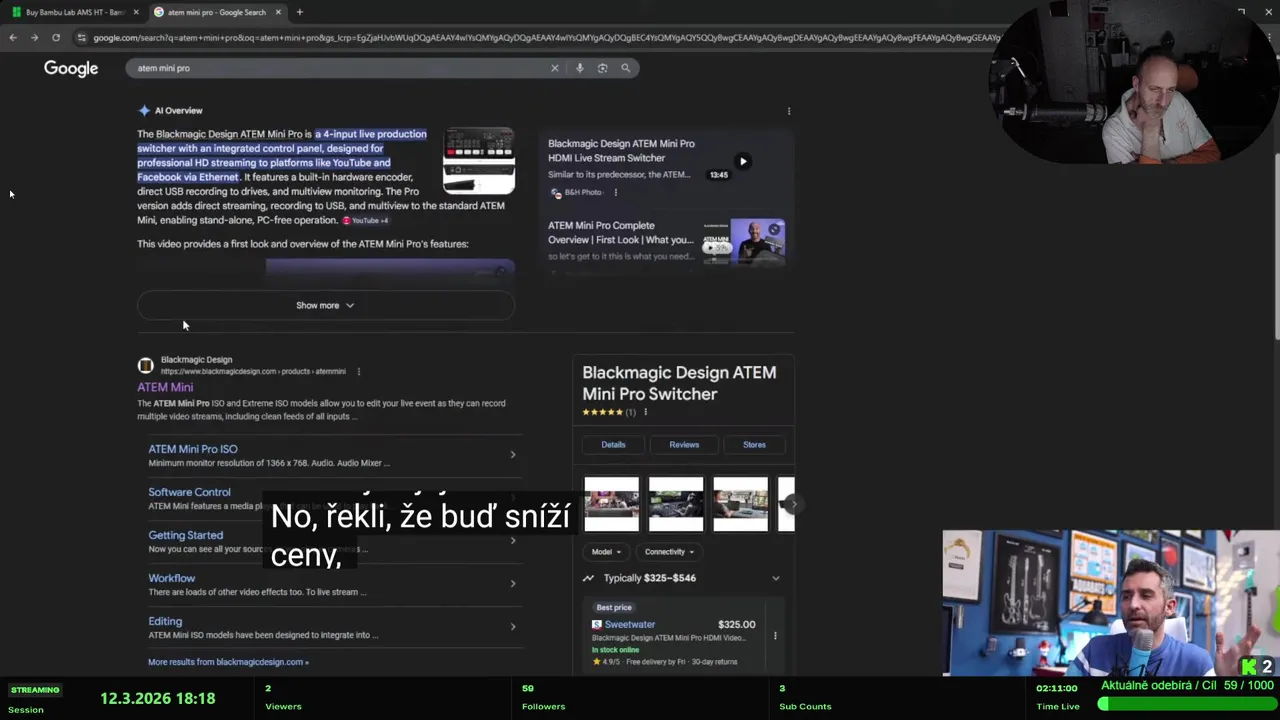Open search by image camera icon
The image size is (1280, 720).
pyautogui.click(x=602, y=68)
